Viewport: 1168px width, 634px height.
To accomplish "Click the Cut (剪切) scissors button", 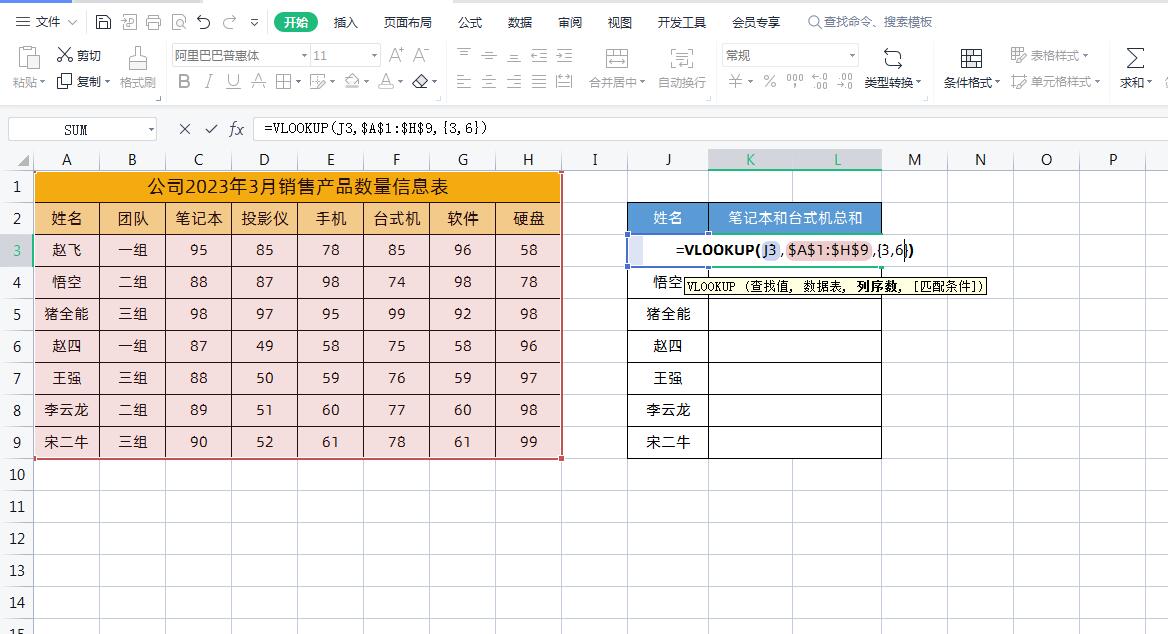I will tap(79, 55).
